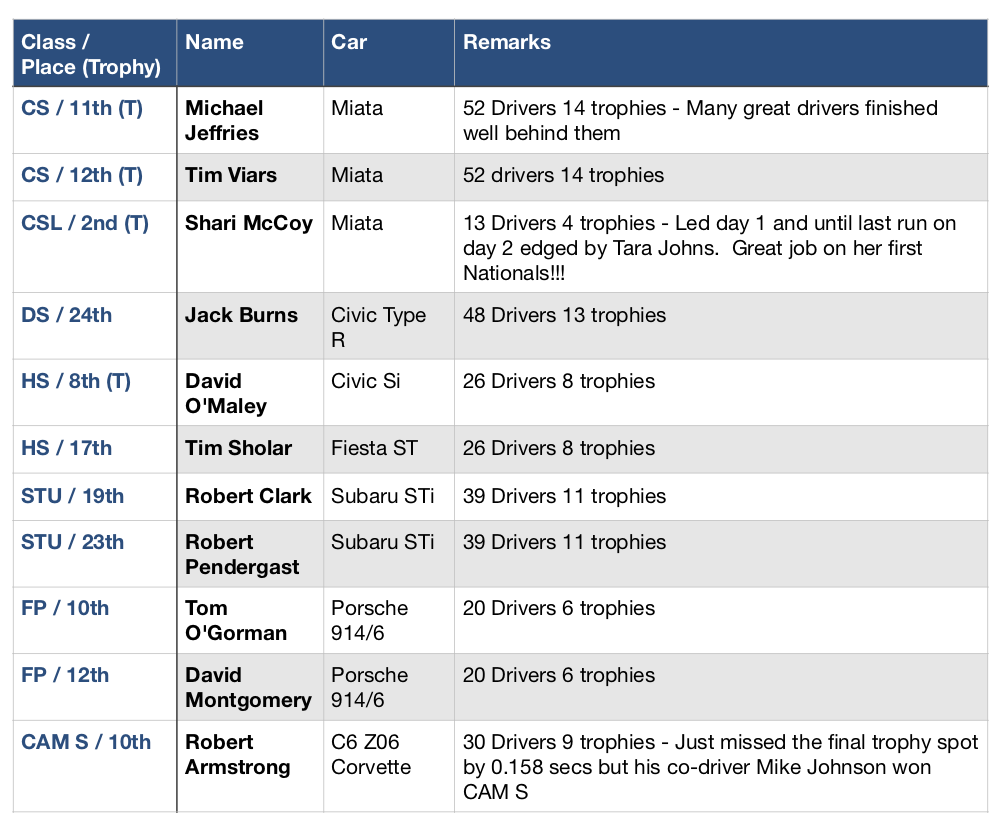Image resolution: width=1003 pixels, height=828 pixels.
Task: Click the 'FP / 10th' entry
Action: tap(65, 608)
